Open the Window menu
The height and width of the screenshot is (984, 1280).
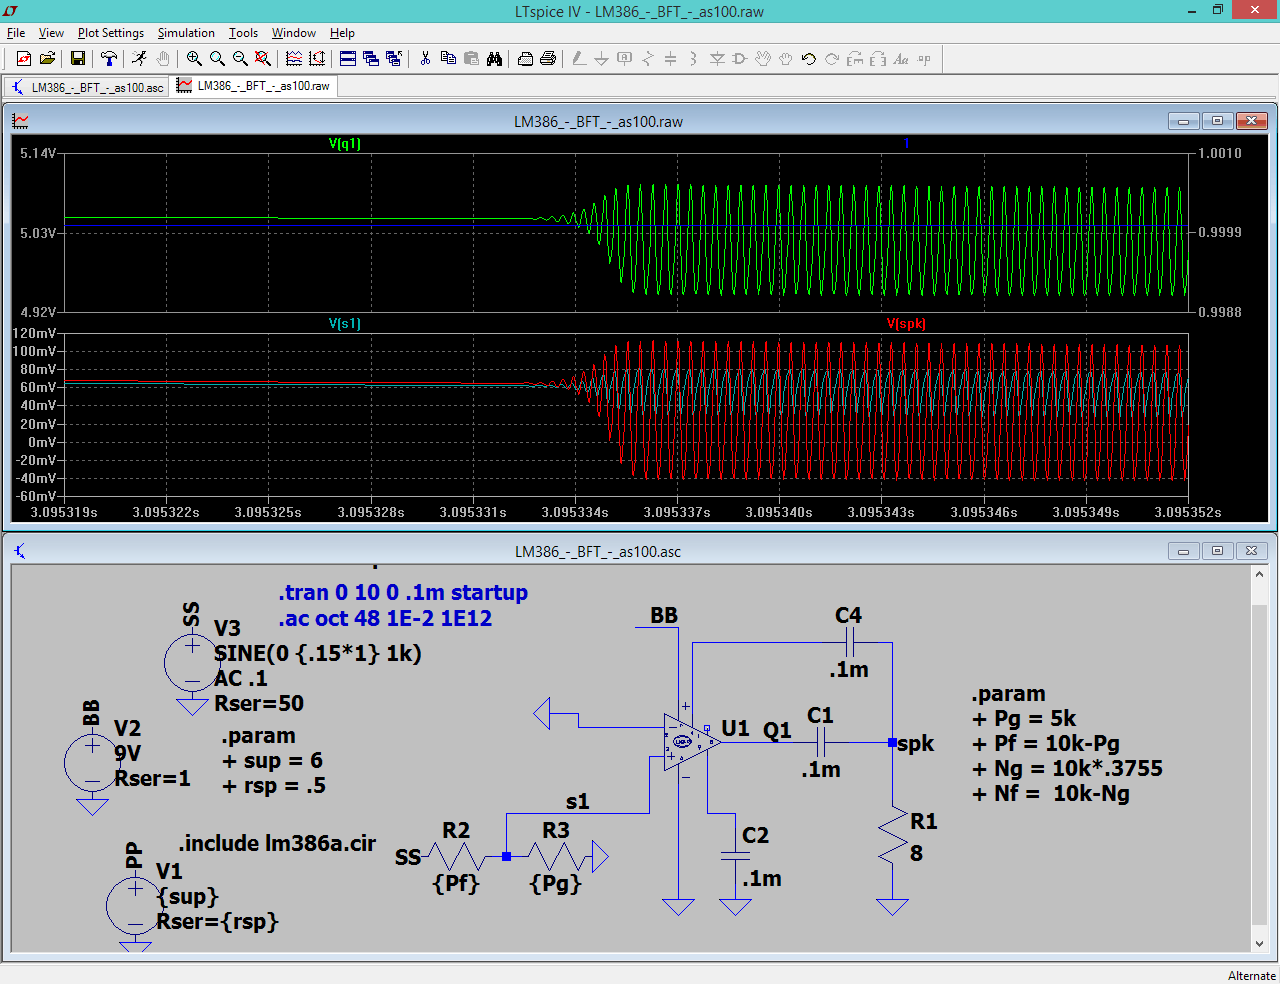point(294,33)
